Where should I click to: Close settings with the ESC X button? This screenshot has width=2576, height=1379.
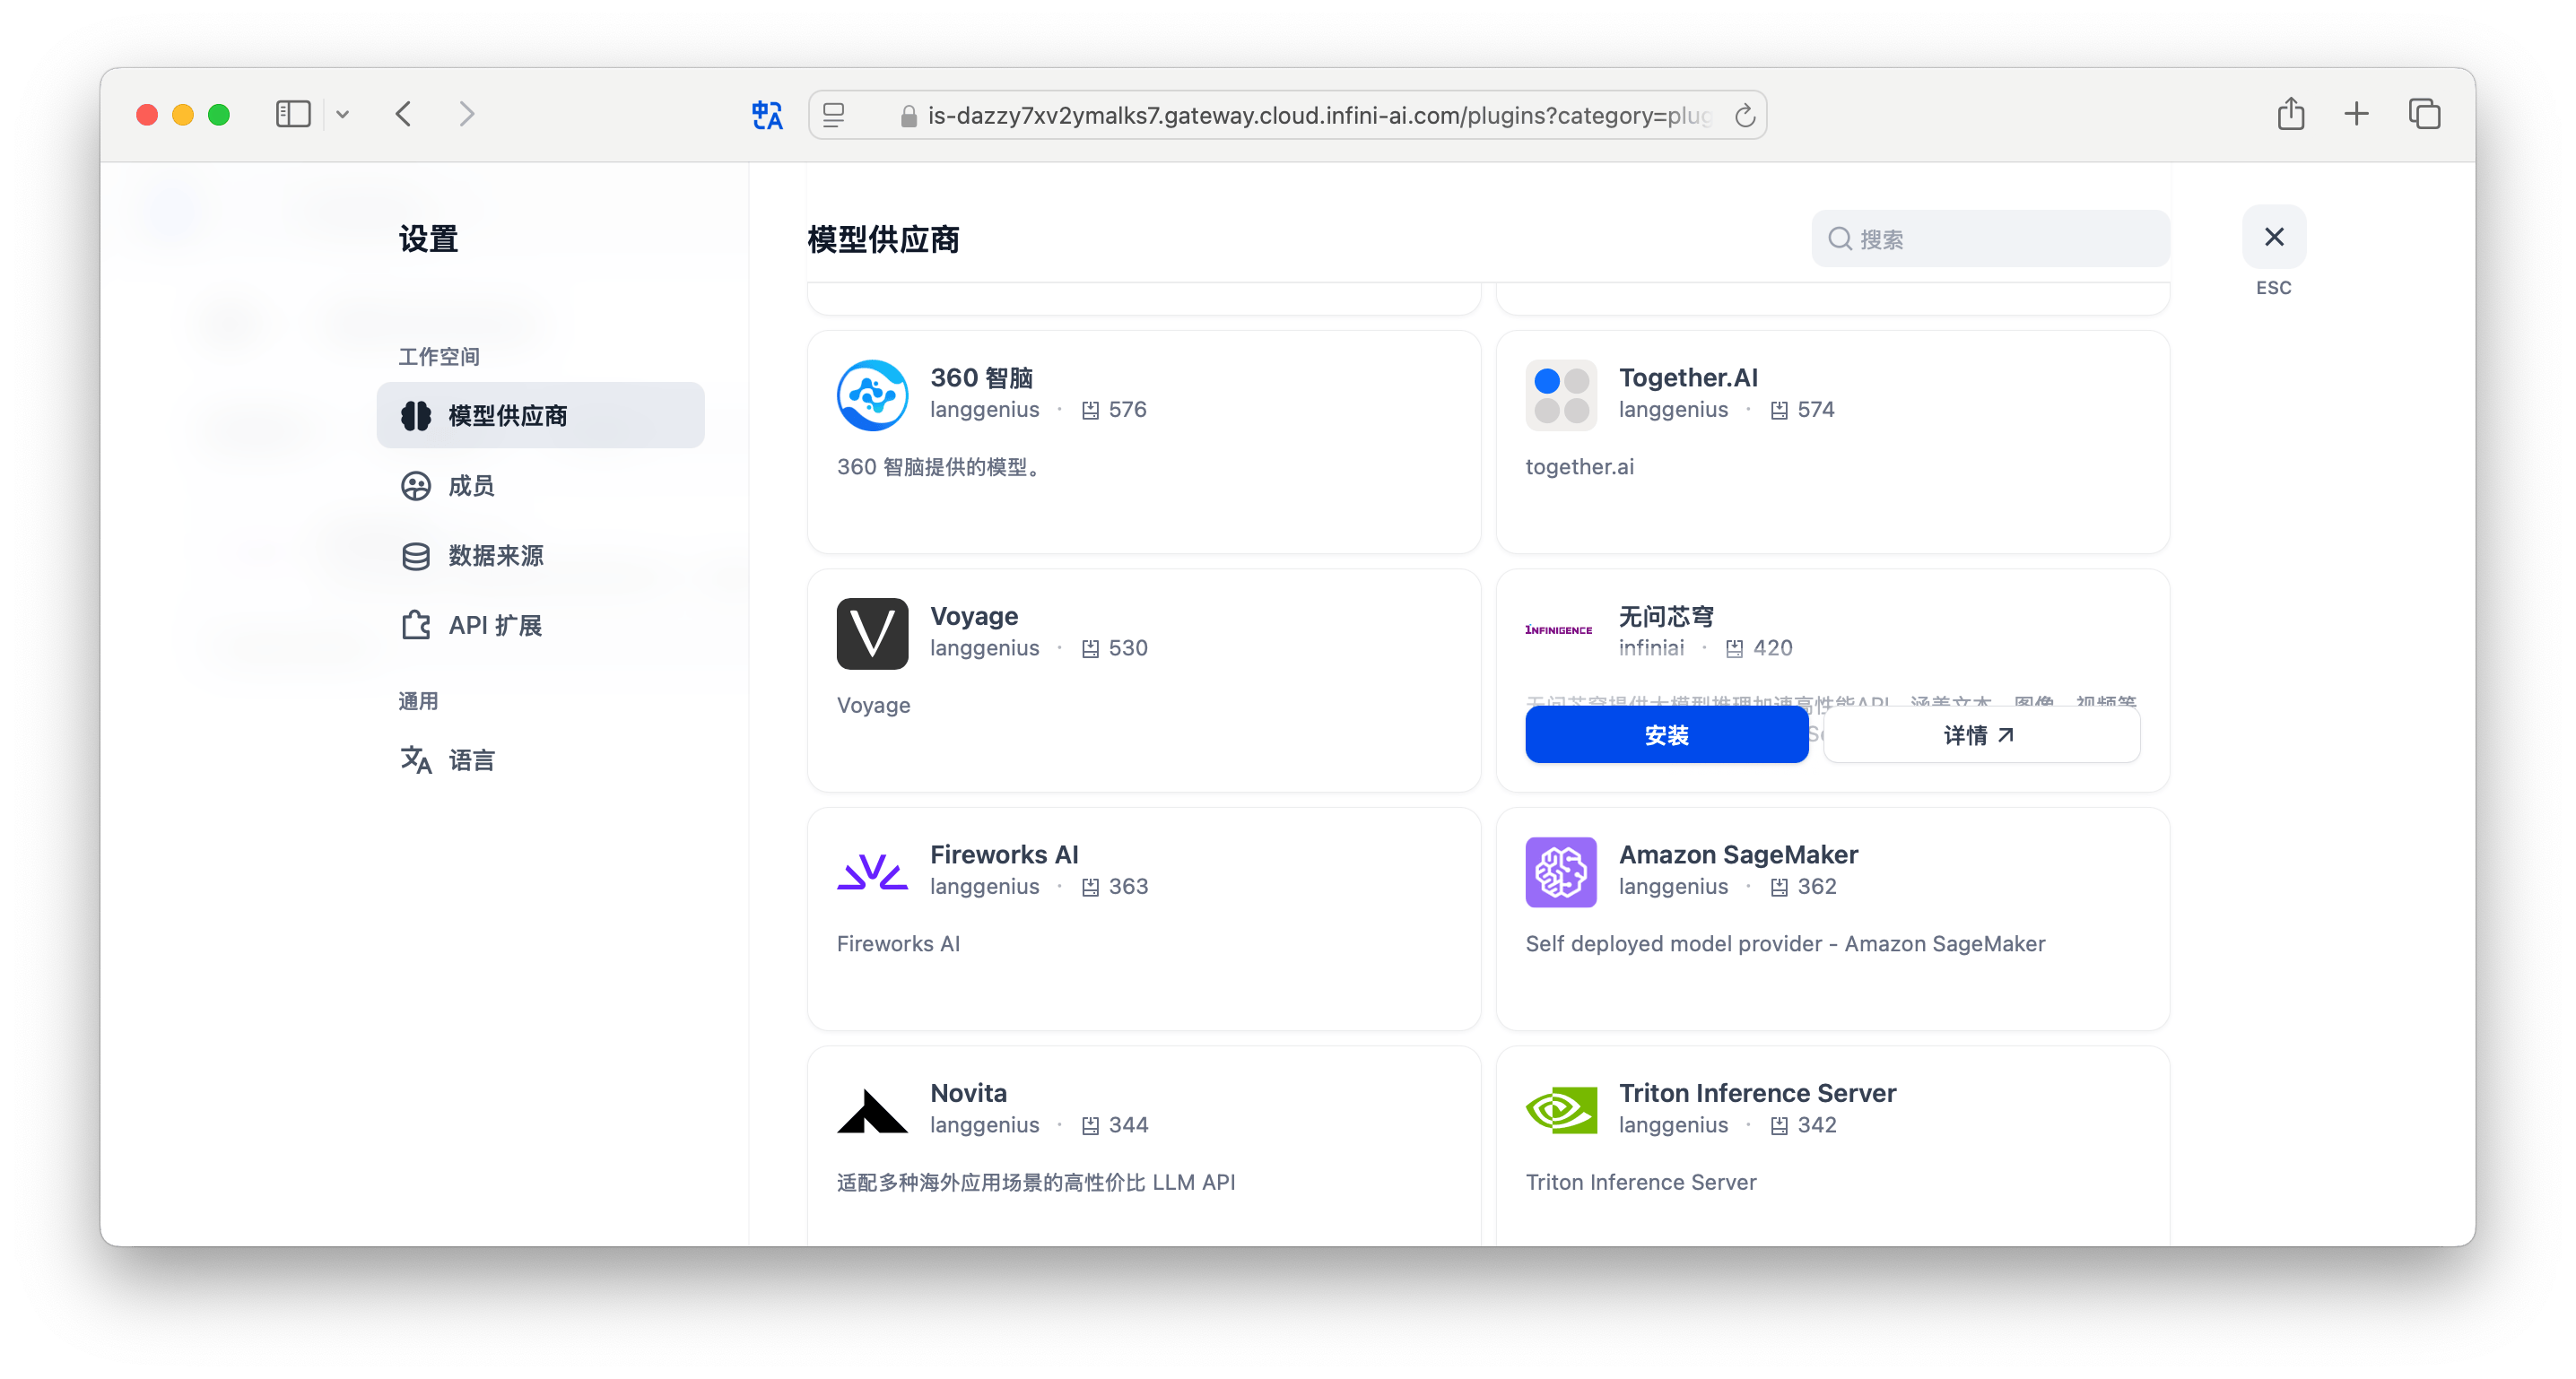pyautogui.click(x=2273, y=237)
